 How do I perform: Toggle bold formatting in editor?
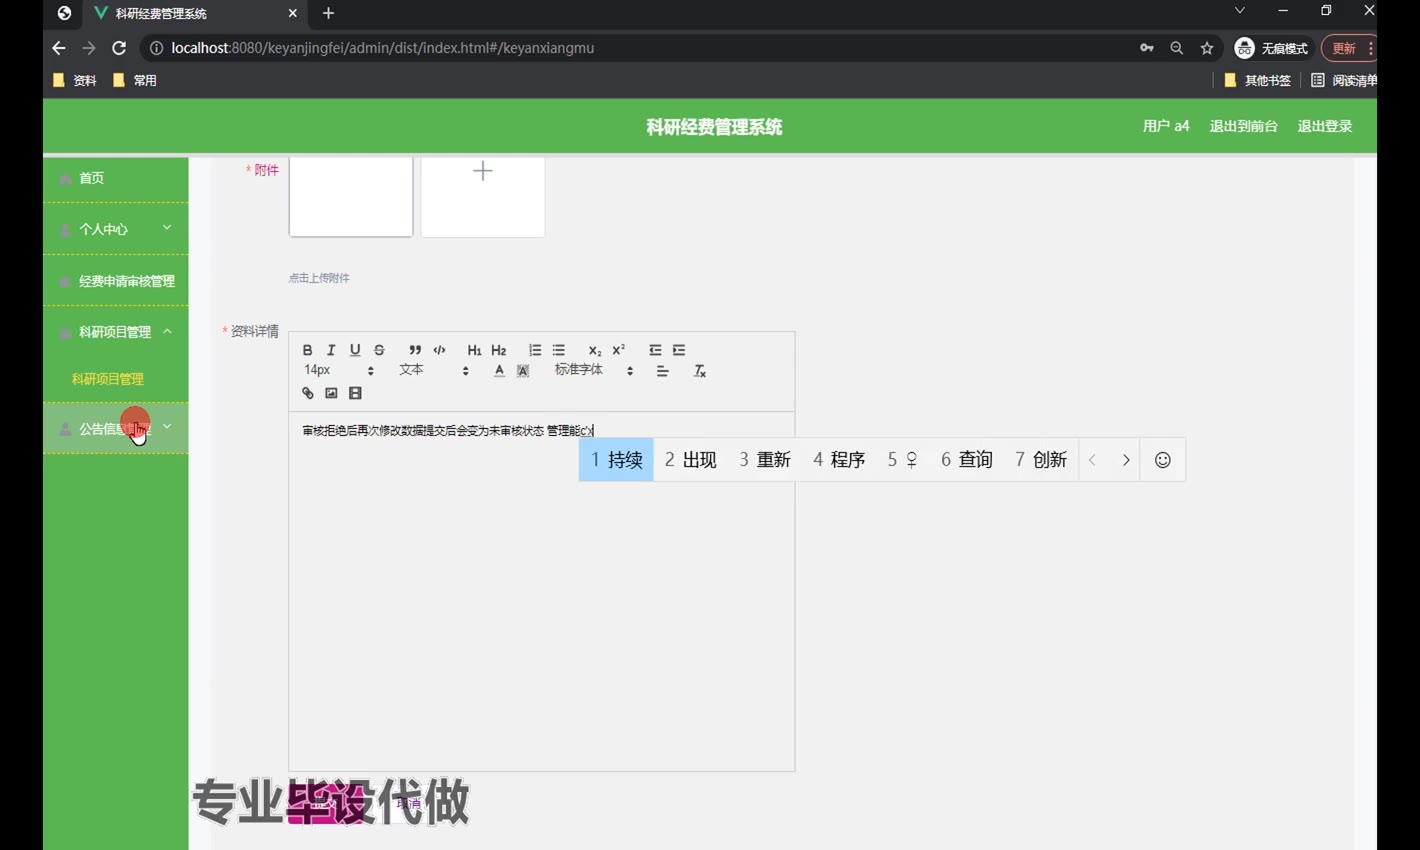click(x=307, y=350)
